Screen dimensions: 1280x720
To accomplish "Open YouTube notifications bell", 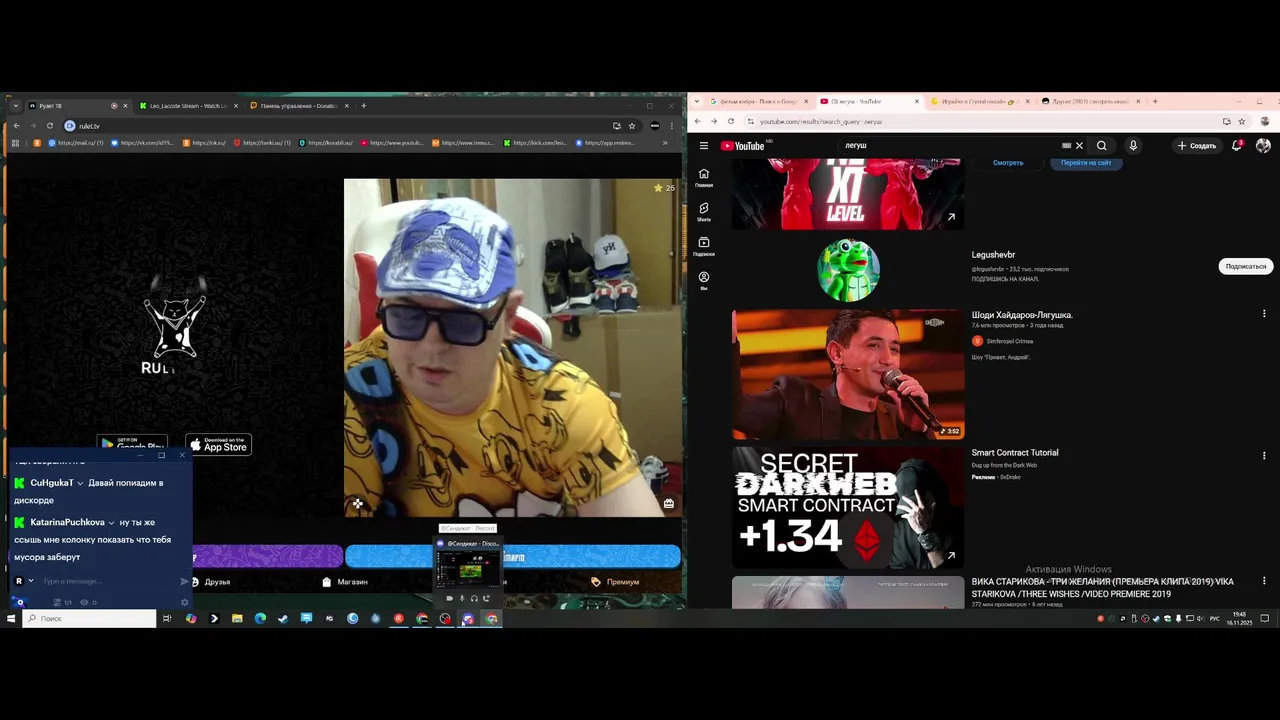I will pos(1237,146).
